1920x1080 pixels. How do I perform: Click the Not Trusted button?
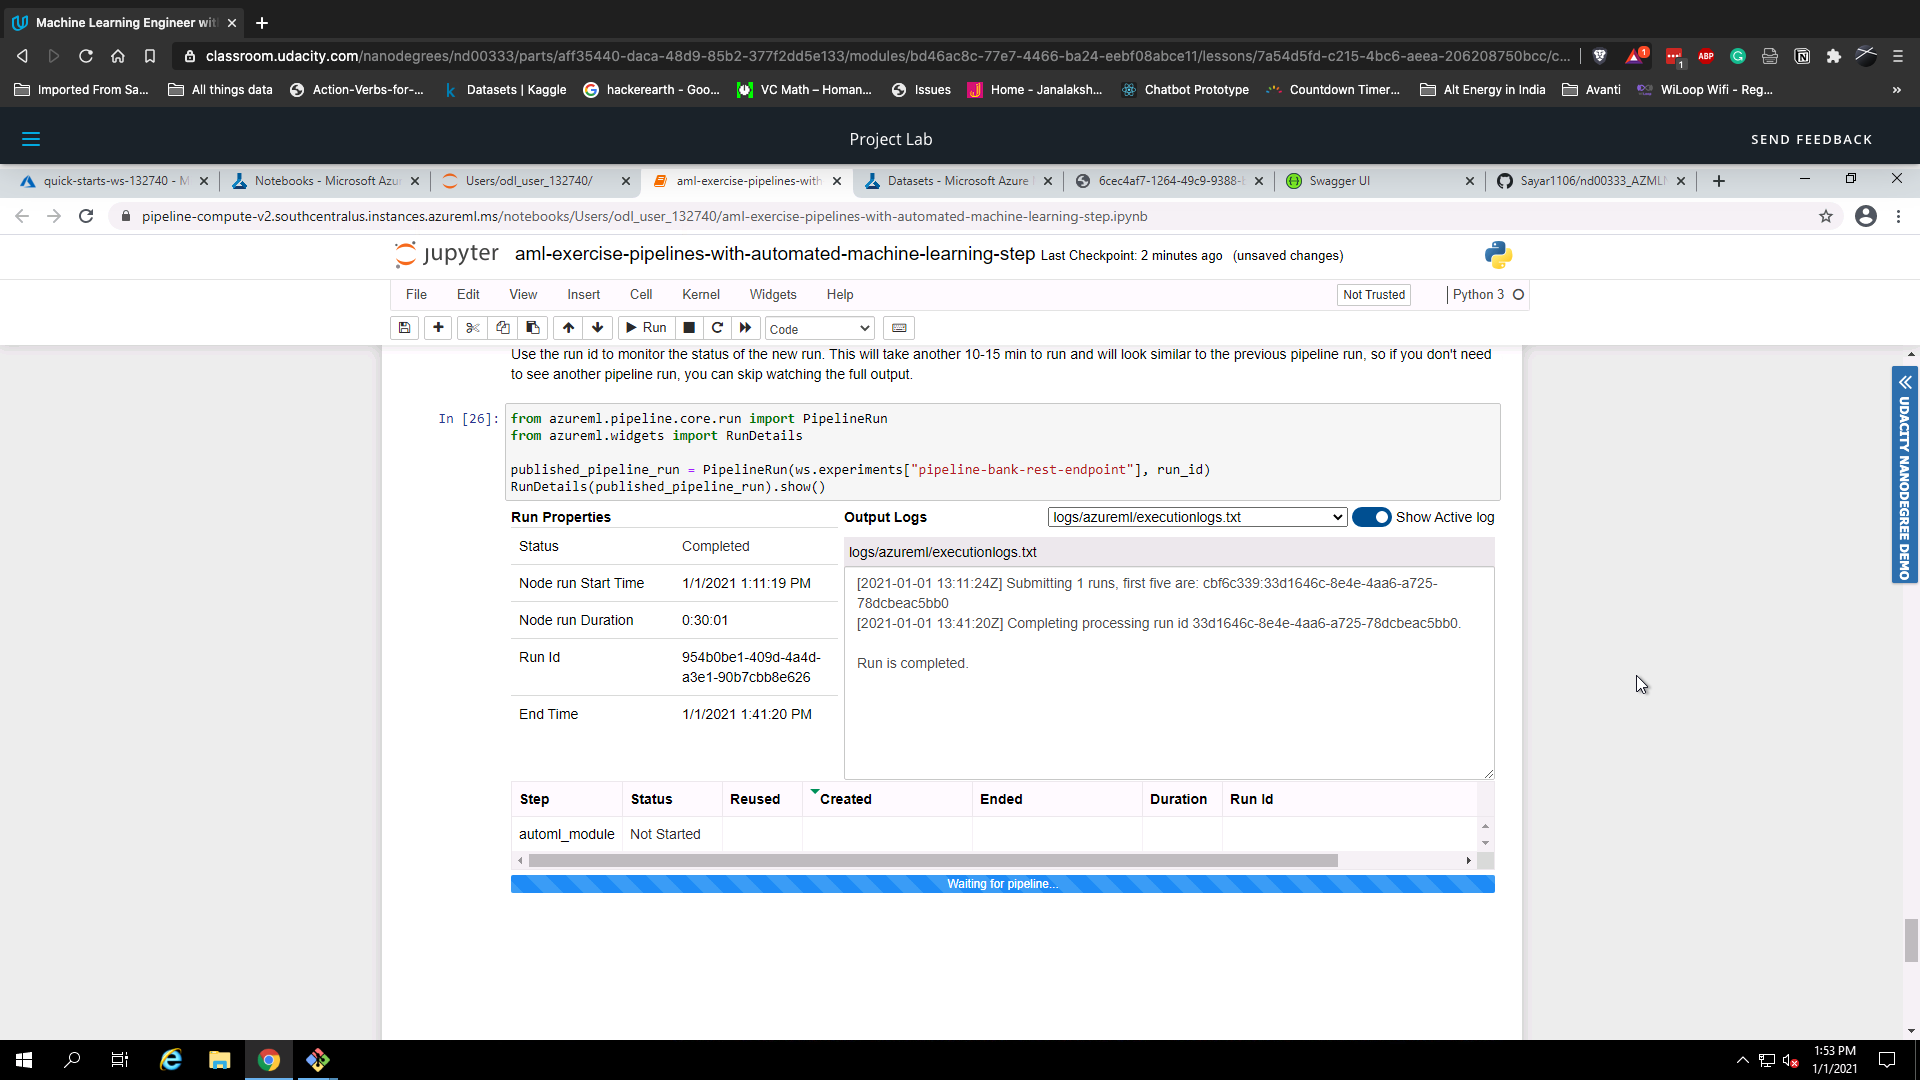(x=1373, y=294)
